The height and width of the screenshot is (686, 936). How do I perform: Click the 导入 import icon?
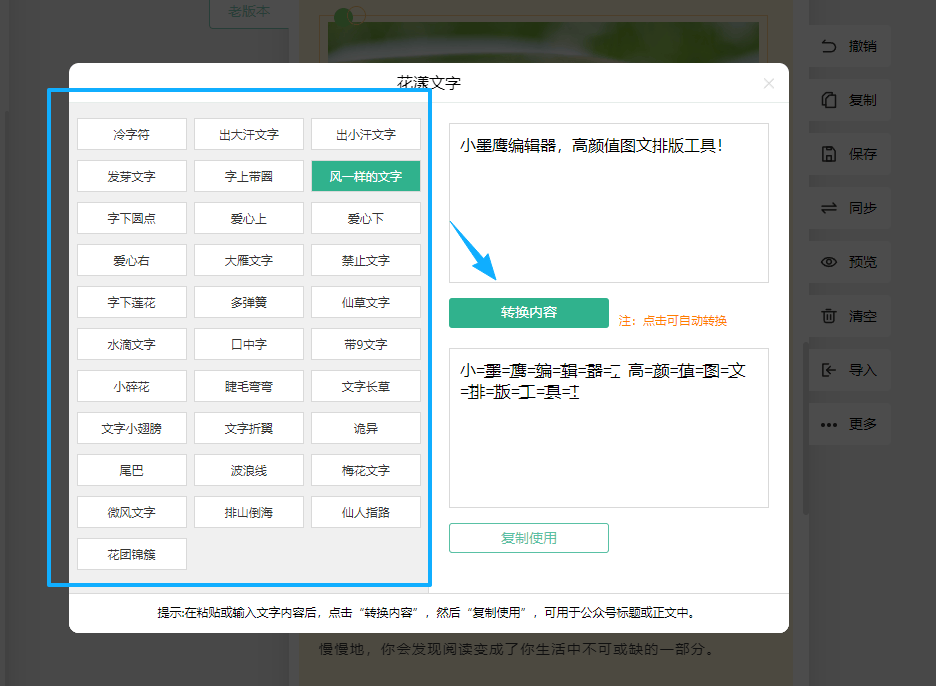pos(828,370)
